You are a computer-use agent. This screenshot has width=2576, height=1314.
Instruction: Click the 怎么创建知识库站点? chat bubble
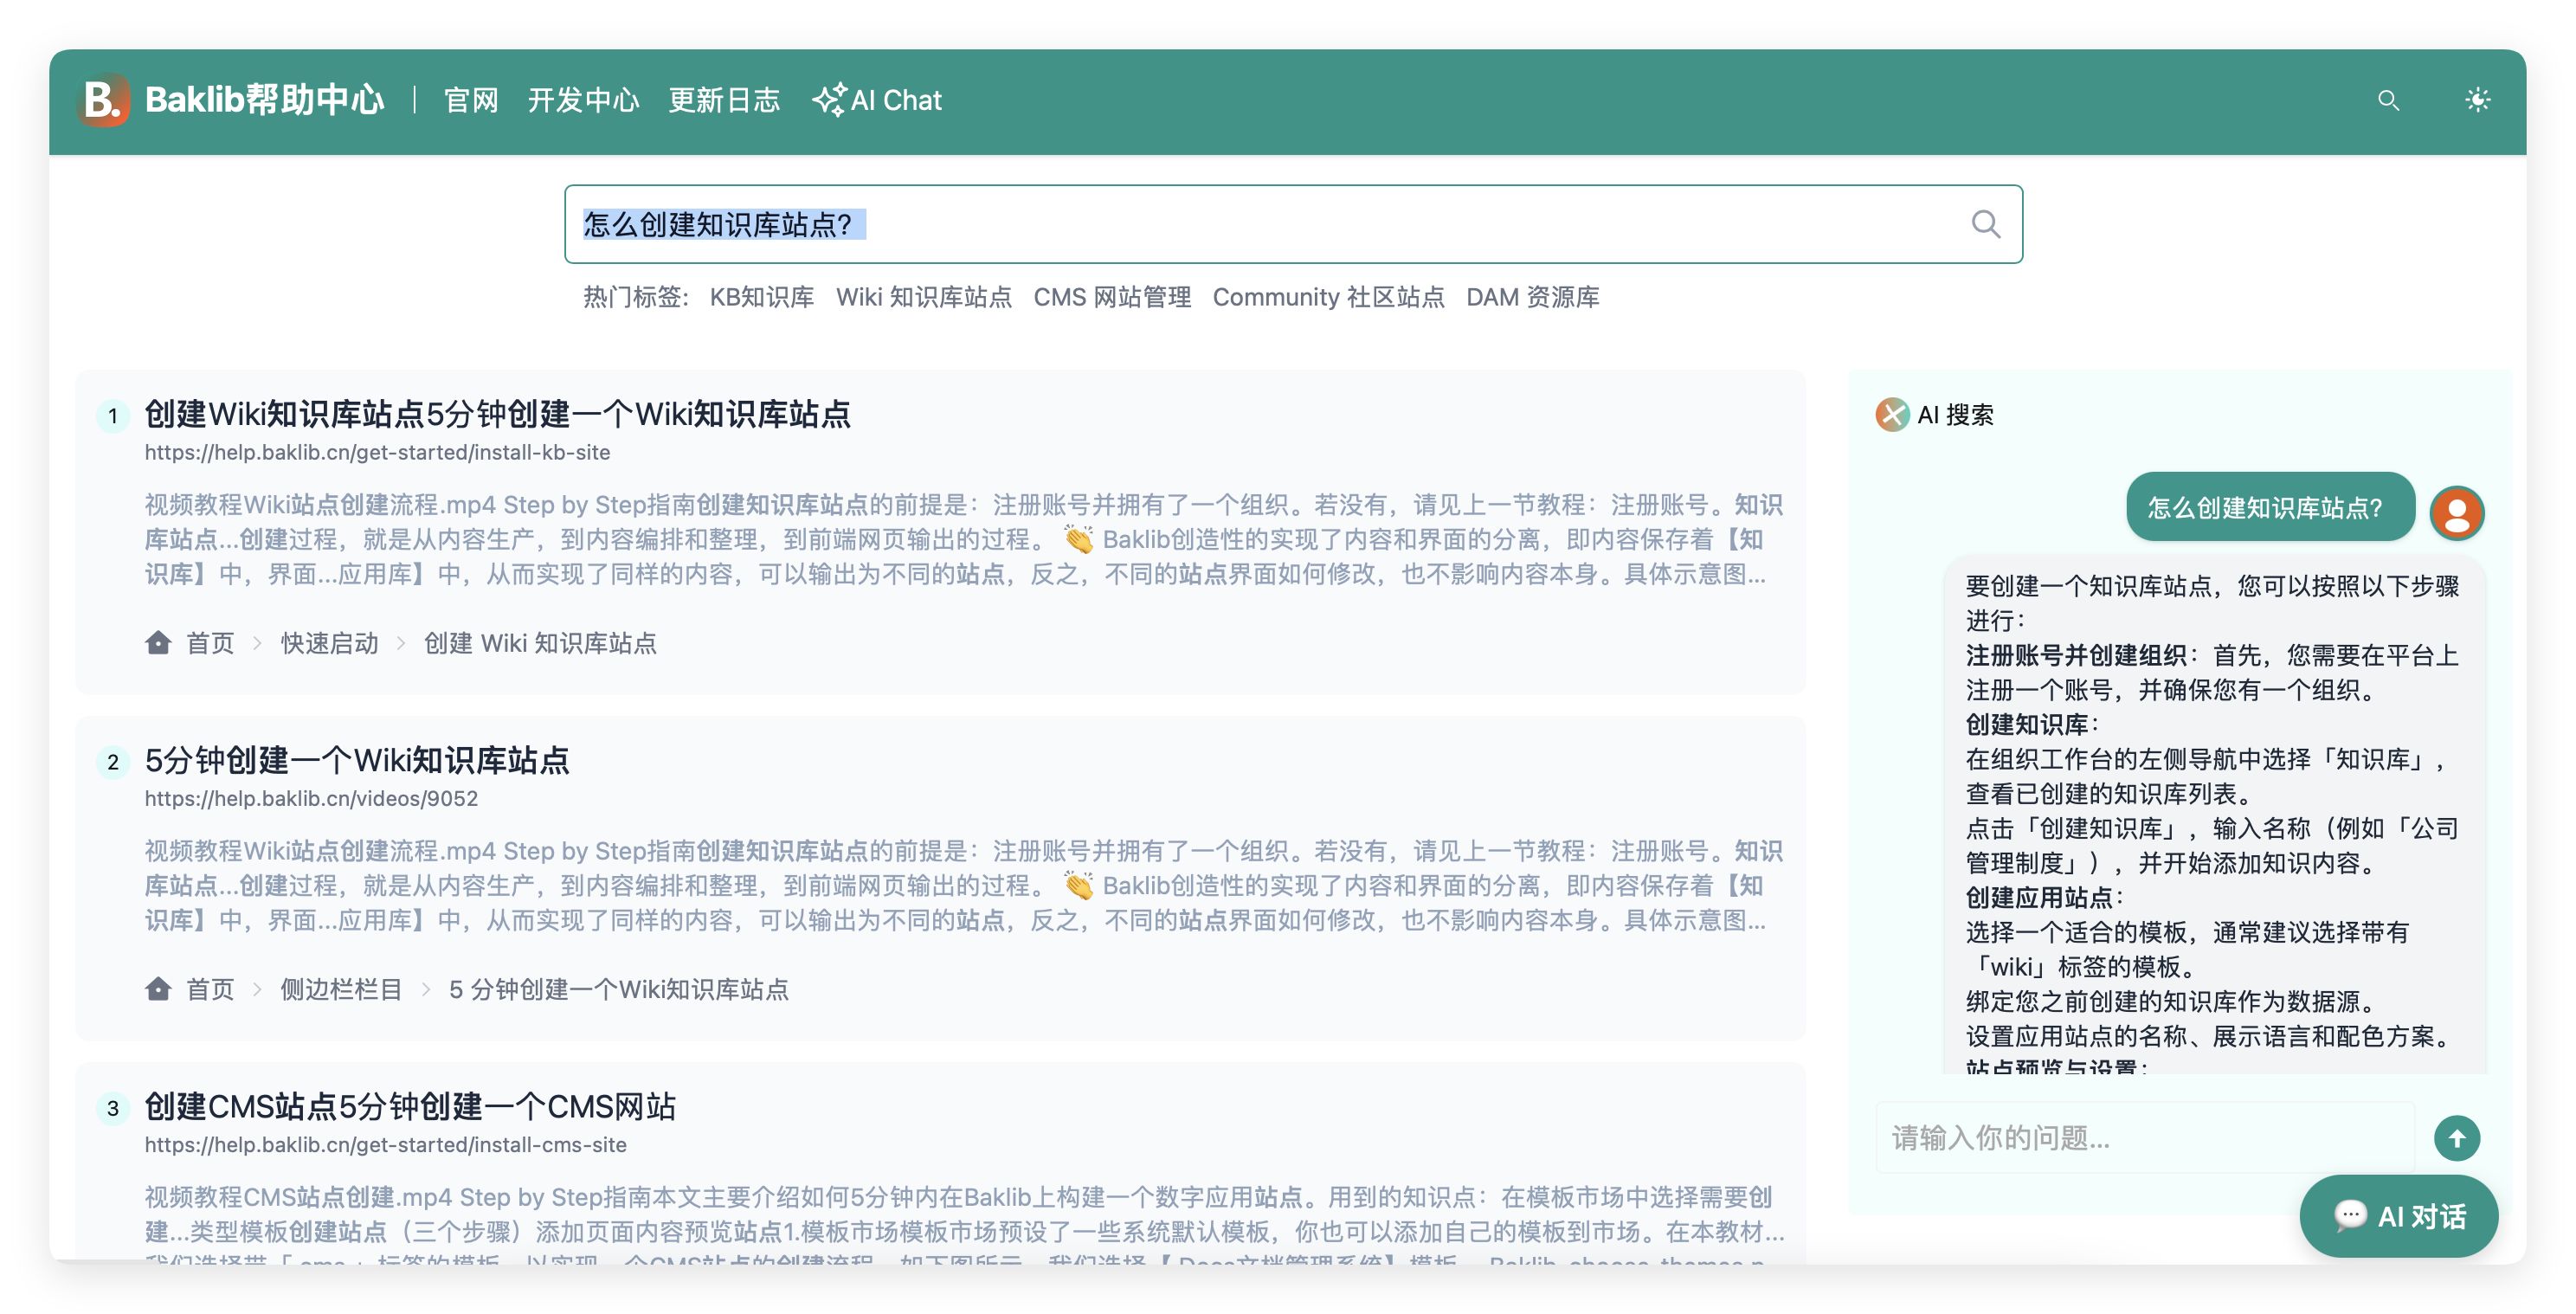click(x=2270, y=507)
